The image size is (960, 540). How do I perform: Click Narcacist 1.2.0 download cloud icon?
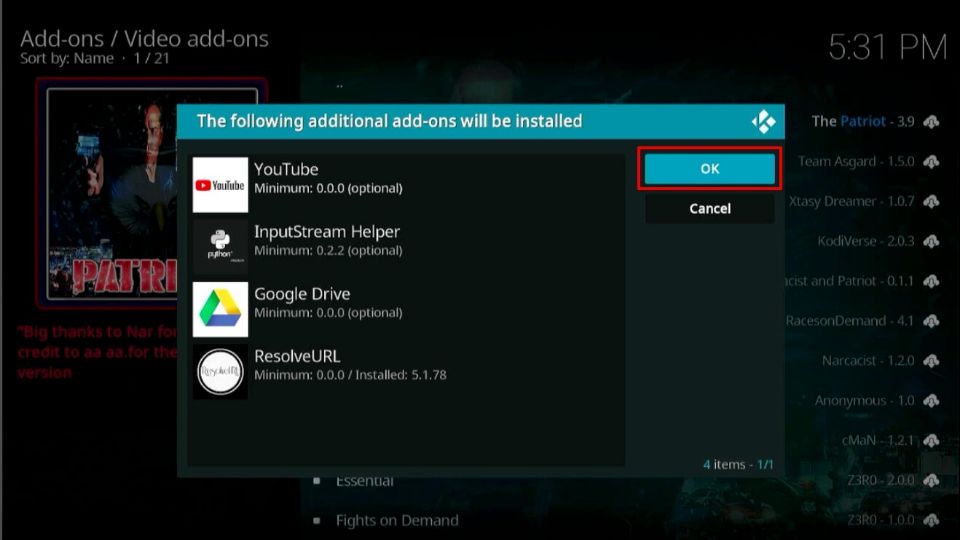click(931, 361)
